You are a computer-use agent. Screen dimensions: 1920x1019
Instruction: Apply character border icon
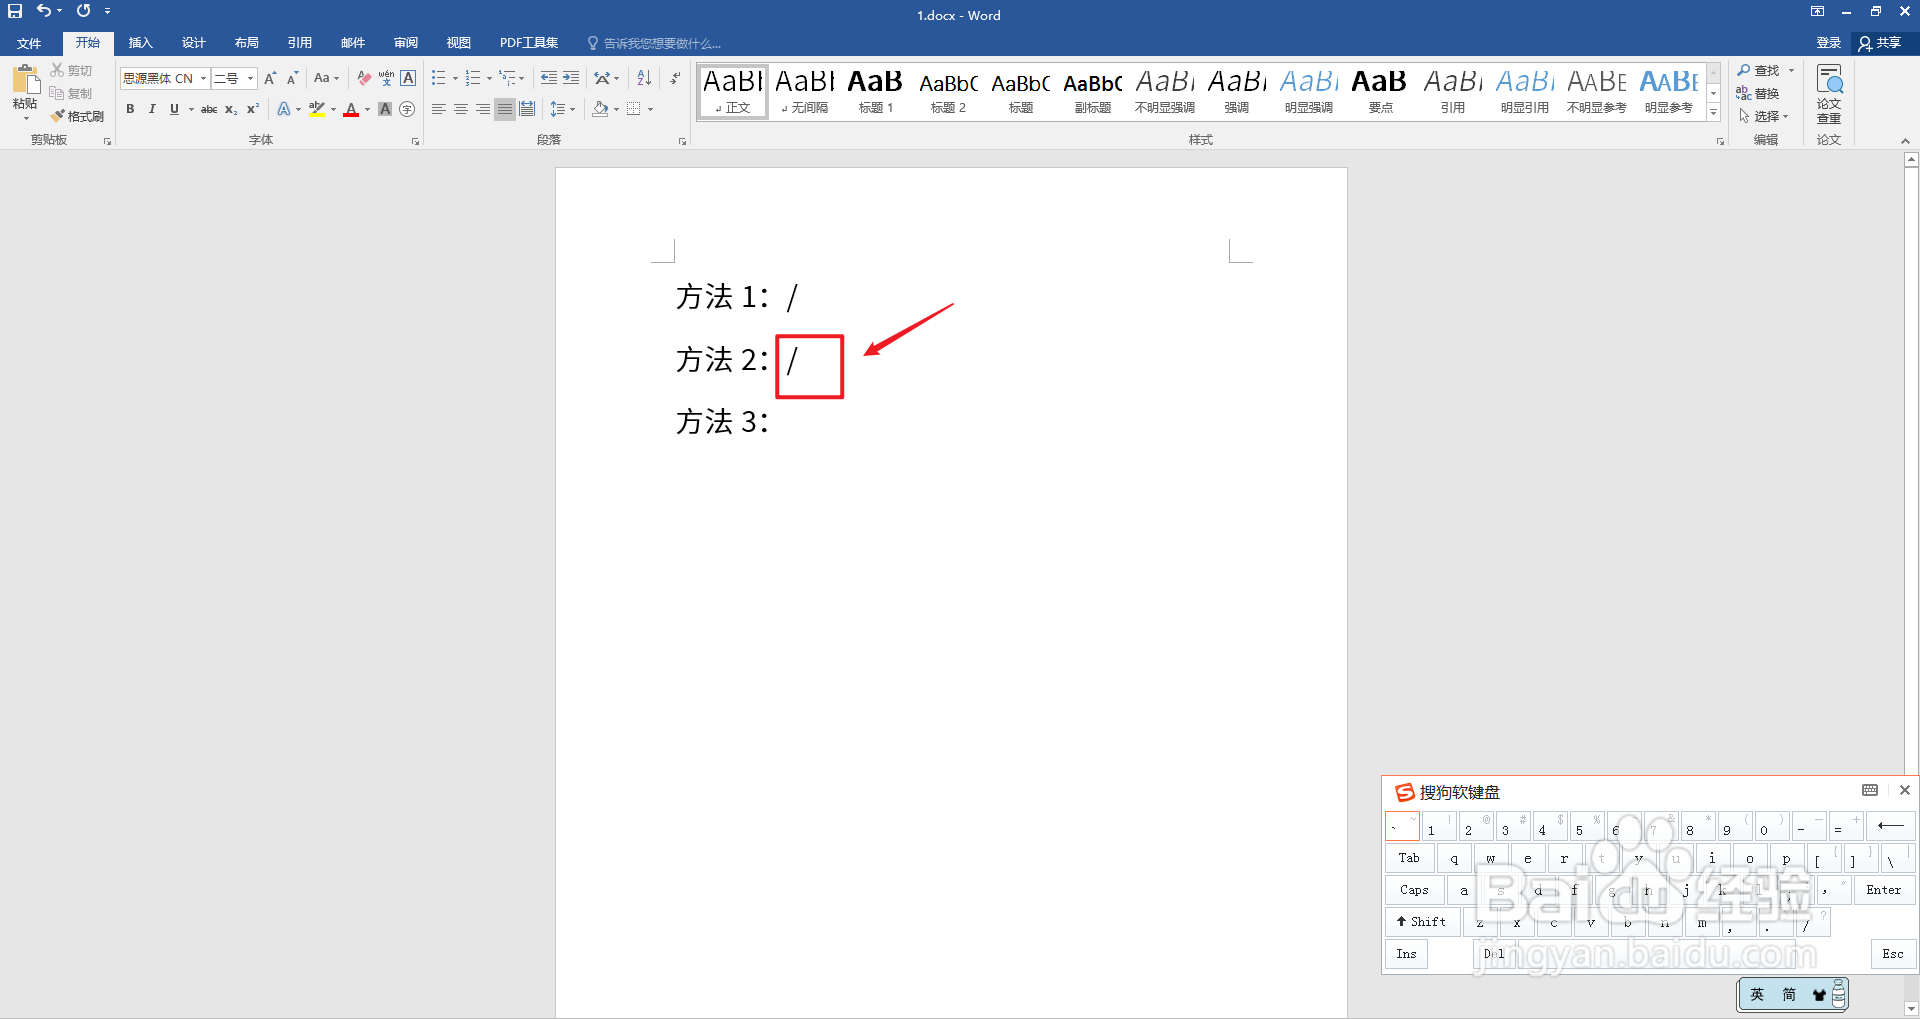coord(408,78)
